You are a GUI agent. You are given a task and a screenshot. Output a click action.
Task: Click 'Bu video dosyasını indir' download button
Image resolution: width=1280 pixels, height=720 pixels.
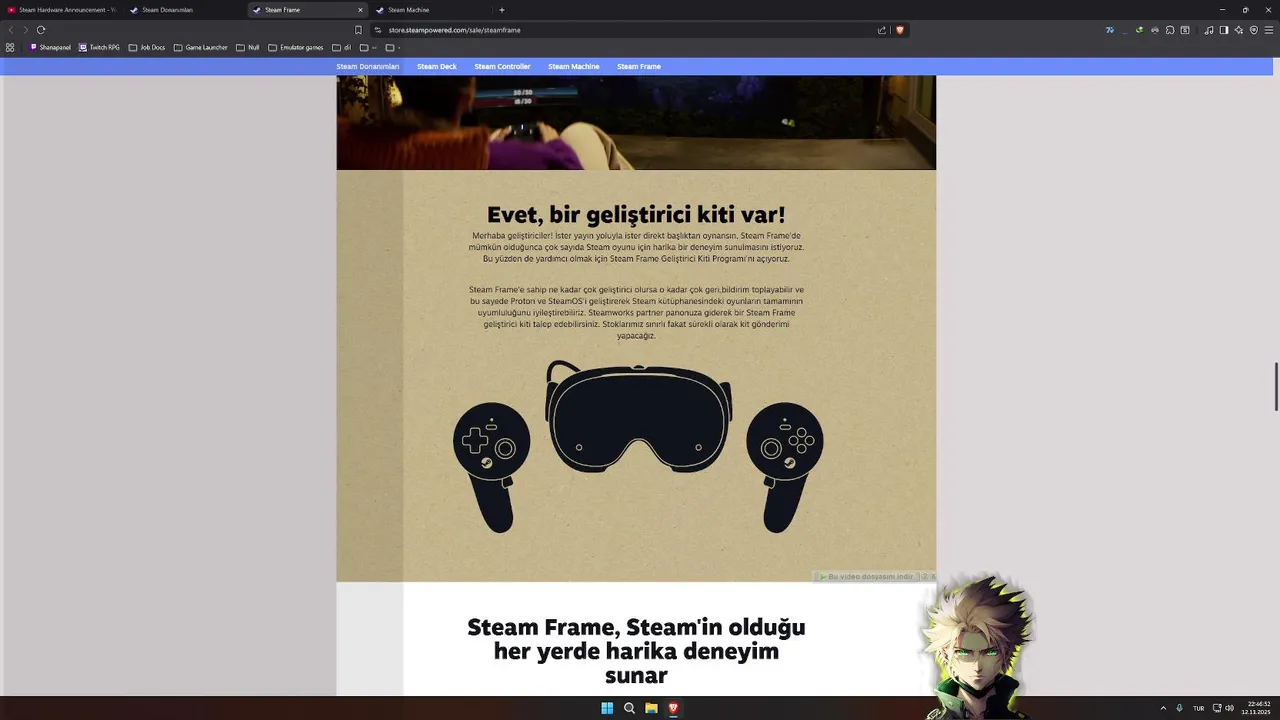[866, 576]
